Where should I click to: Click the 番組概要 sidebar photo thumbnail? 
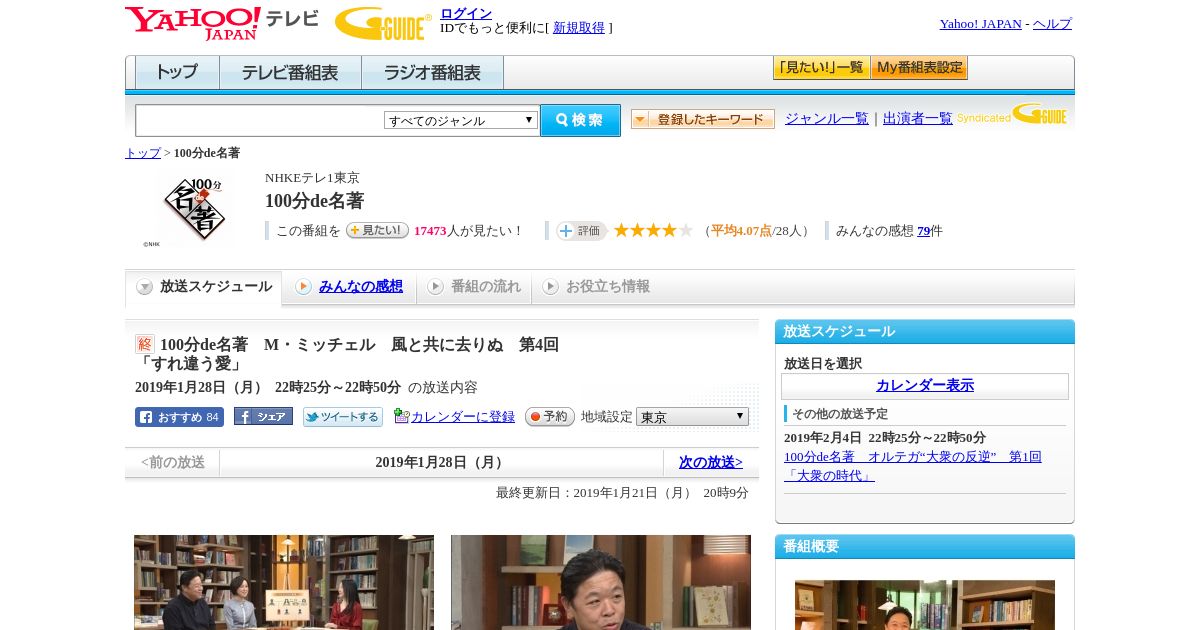coord(925,605)
